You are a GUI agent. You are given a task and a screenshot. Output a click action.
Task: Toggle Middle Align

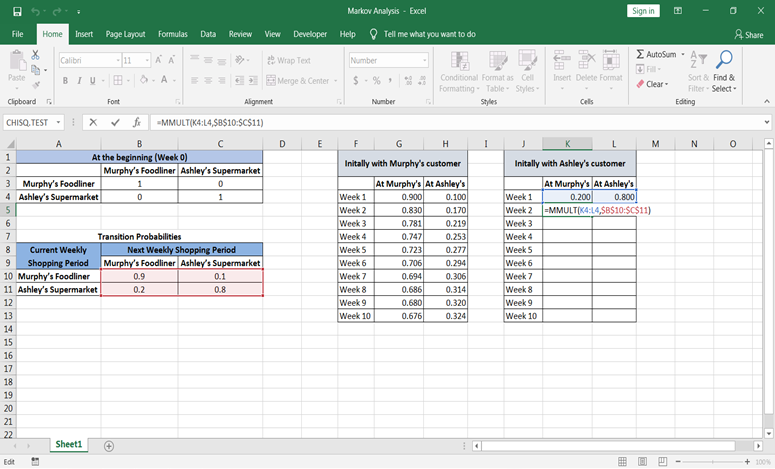208,60
